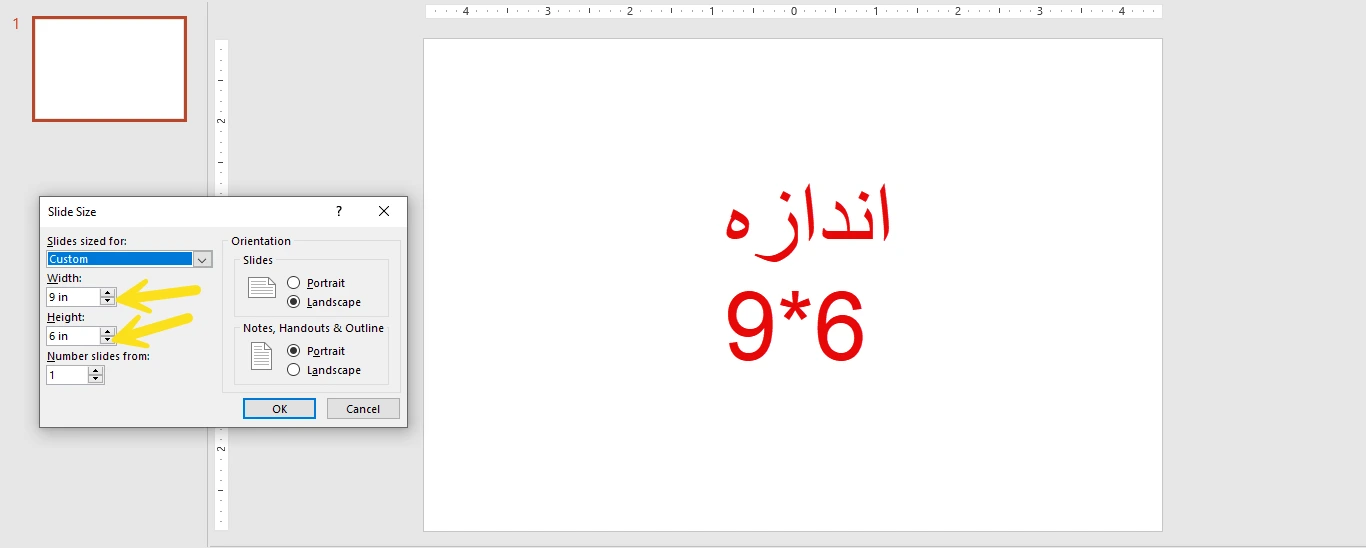Screen dimensions: 1366x548
Task: Select slide 1 thumbnail in the panel
Action: [109, 69]
